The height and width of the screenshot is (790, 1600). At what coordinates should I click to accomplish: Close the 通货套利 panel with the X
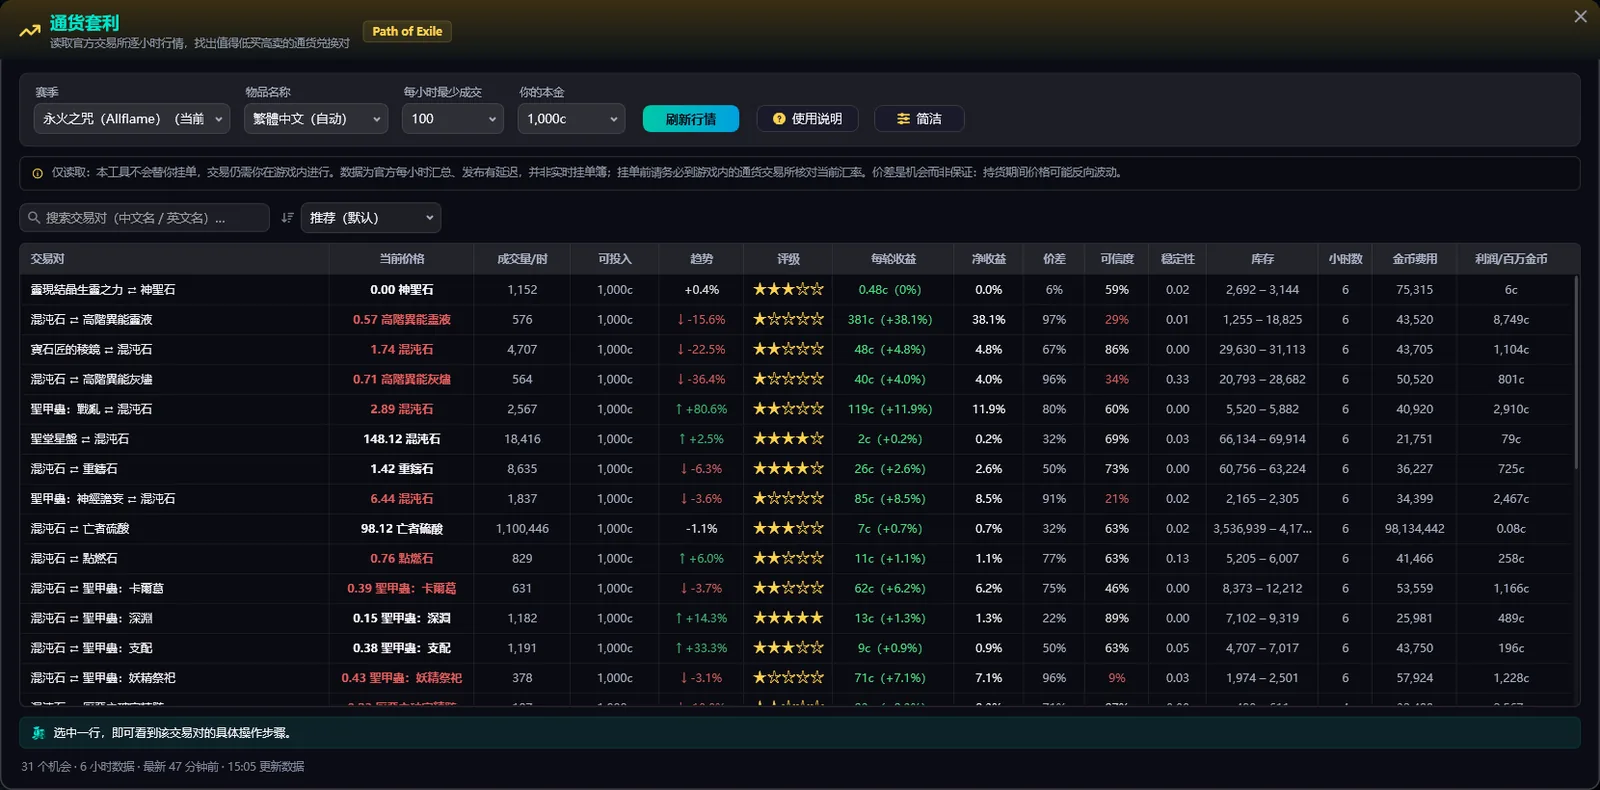point(1580,17)
